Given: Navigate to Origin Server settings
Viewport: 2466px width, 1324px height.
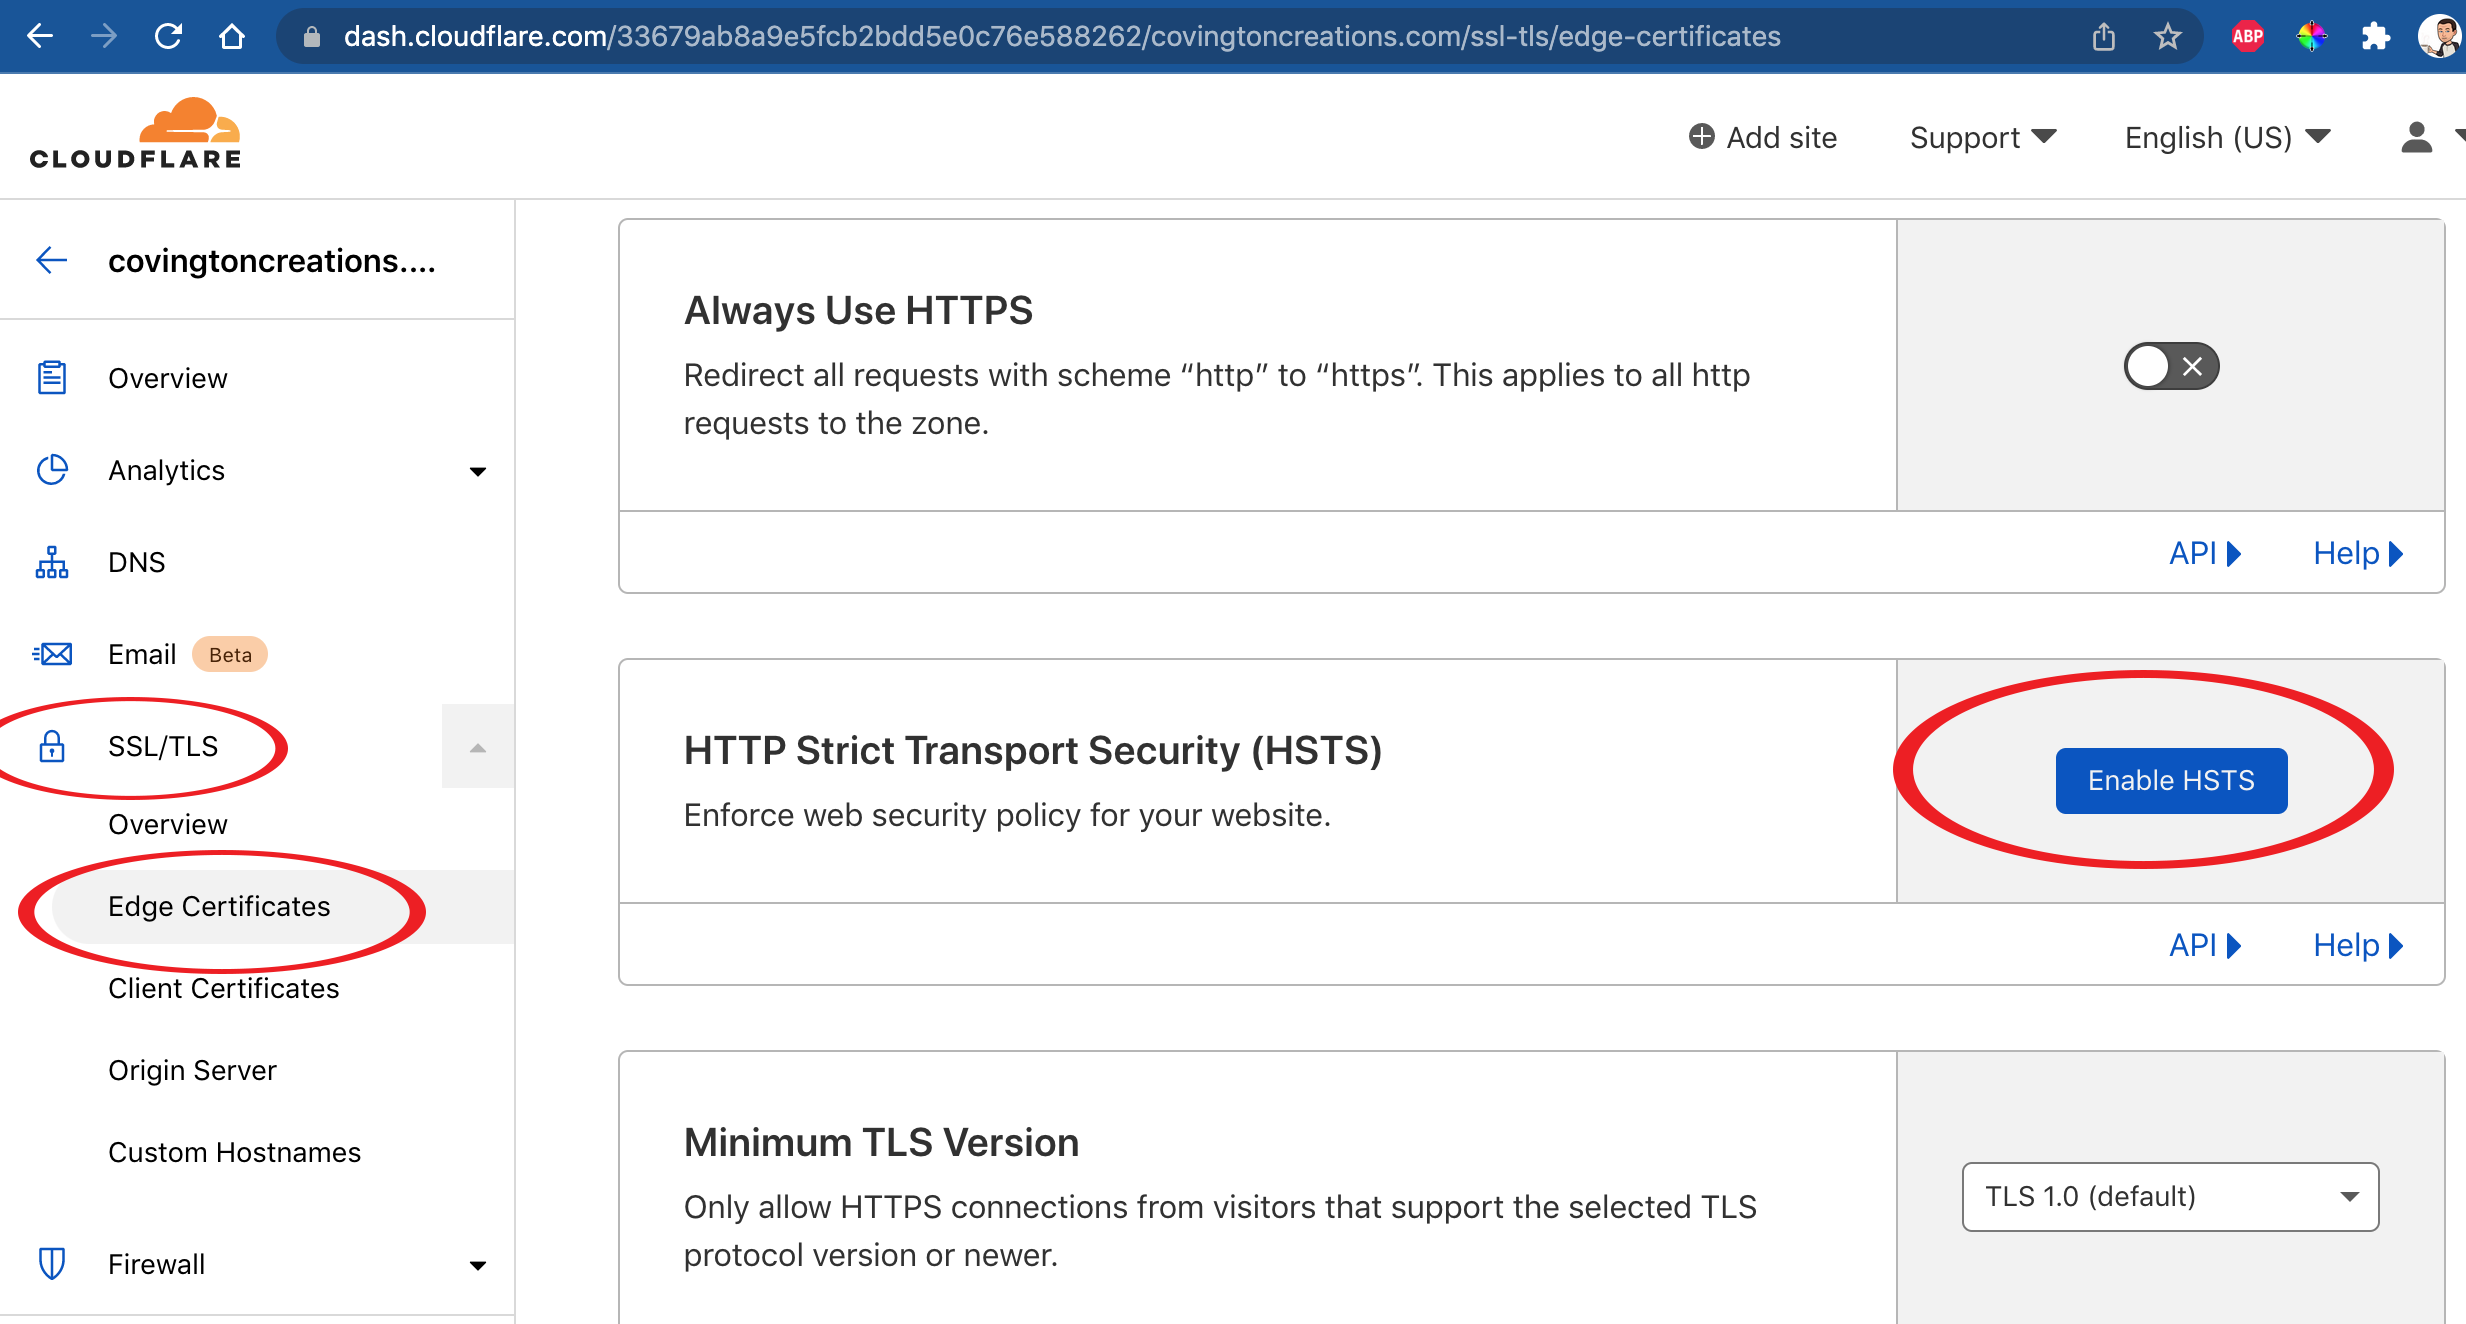Looking at the screenshot, I should tap(191, 1070).
